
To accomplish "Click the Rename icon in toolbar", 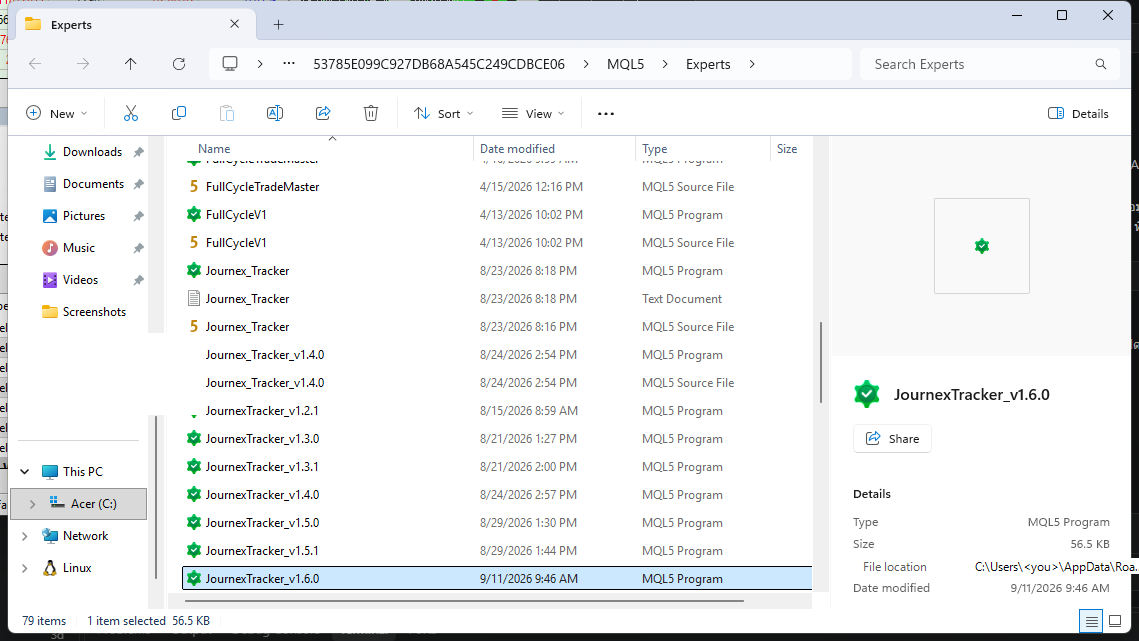I will tap(275, 113).
